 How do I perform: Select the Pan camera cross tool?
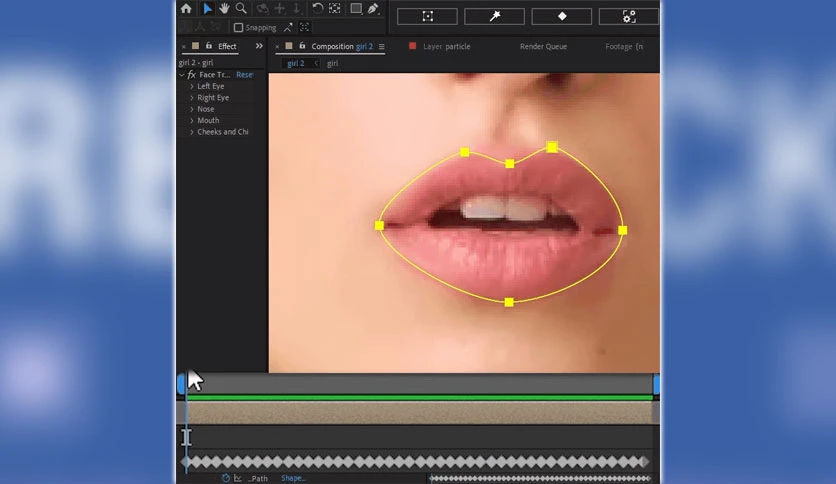tap(279, 9)
